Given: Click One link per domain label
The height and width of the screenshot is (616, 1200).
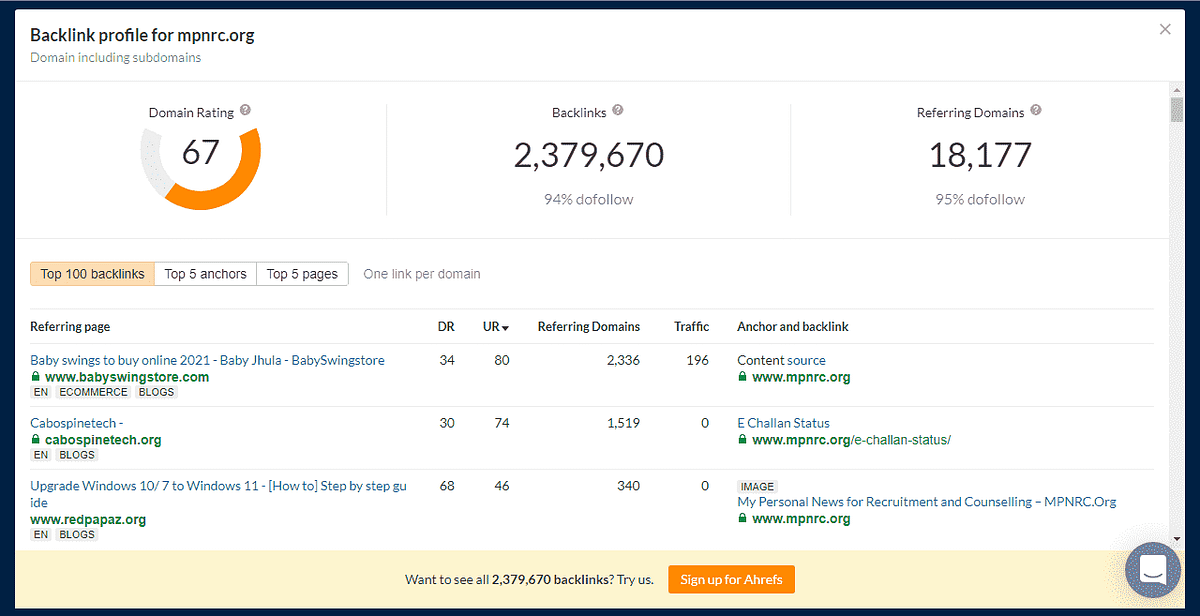Looking at the screenshot, I should (422, 274).
